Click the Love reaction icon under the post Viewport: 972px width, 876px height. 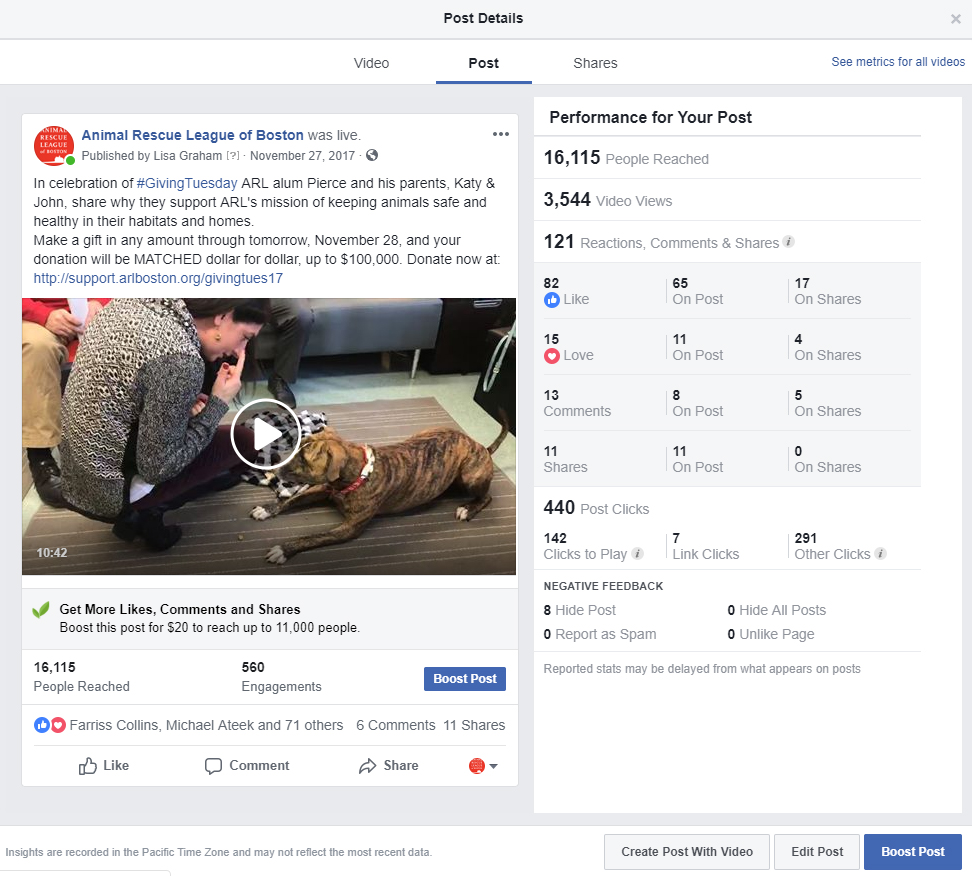tap(58, 725)
